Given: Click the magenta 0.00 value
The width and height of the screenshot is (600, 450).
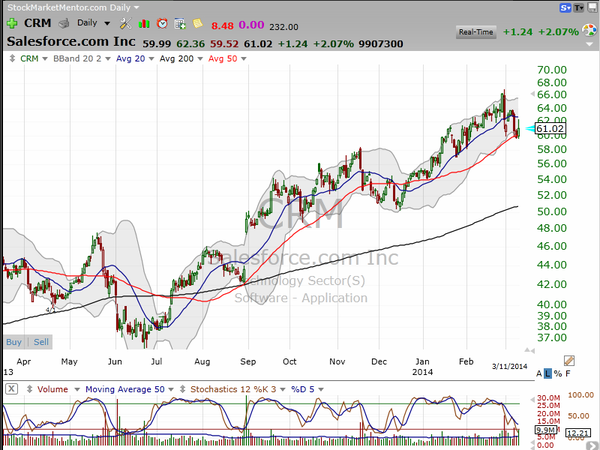Looking at the screenshot, I should [x=251, y=25].
